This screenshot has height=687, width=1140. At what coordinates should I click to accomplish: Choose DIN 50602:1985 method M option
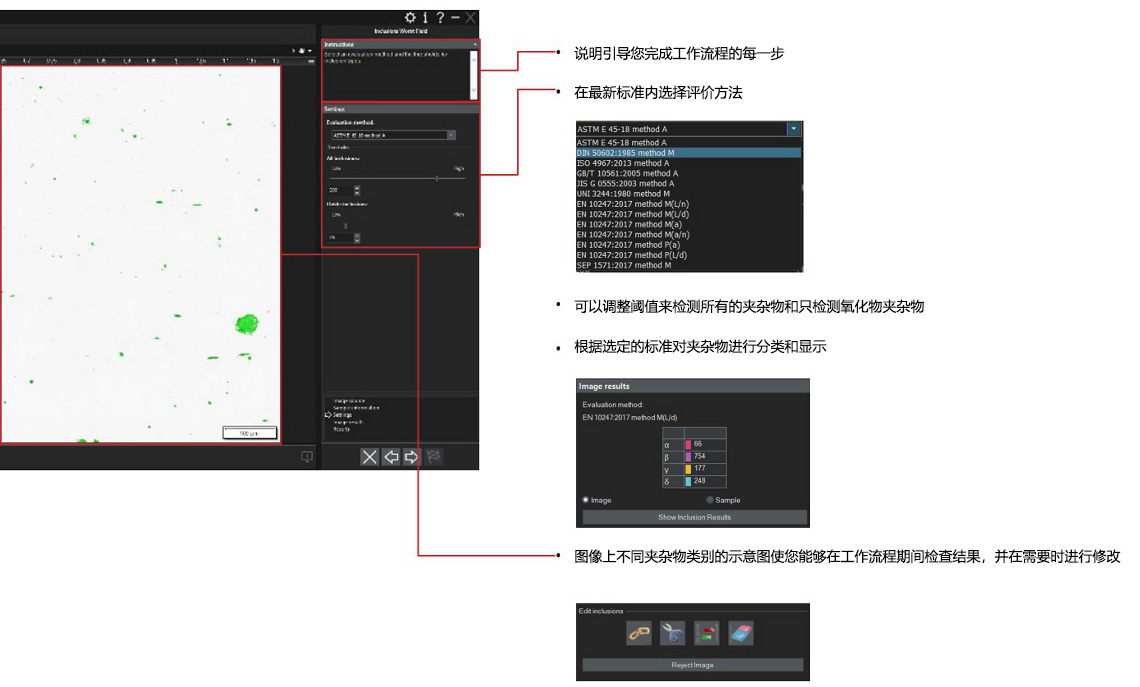click(x=626, y=153)
